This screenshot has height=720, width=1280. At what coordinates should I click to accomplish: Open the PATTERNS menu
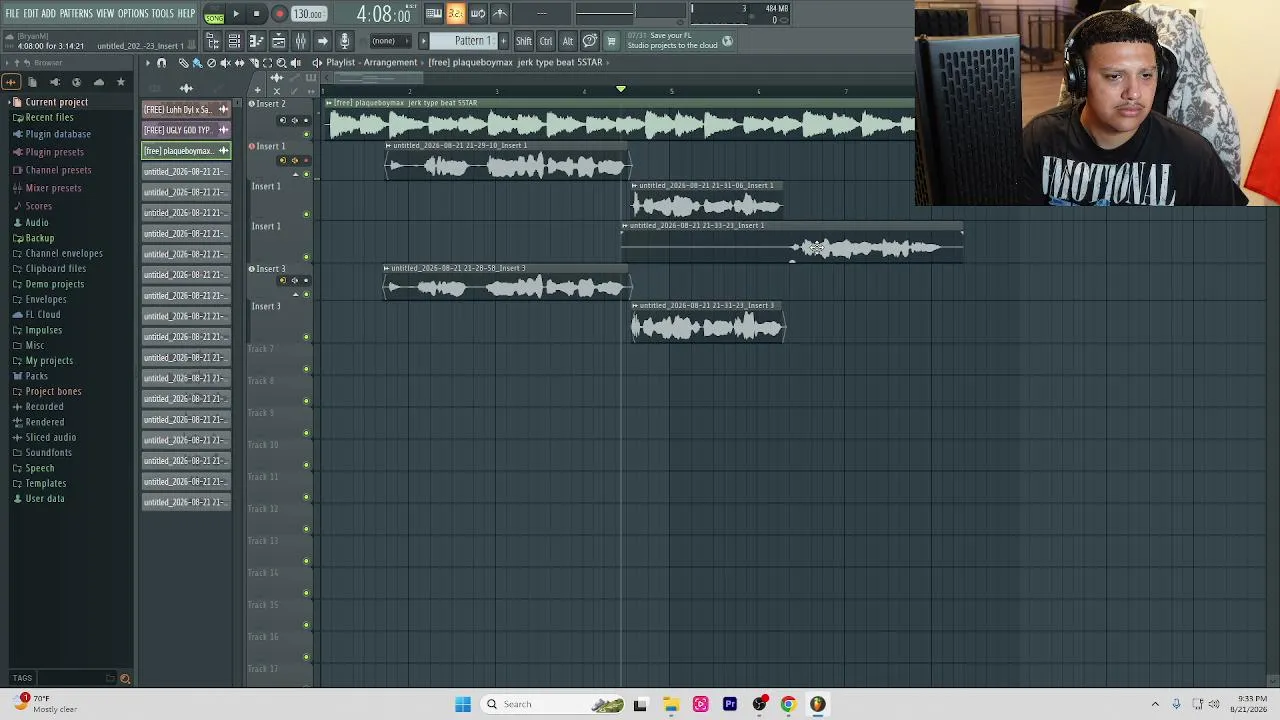pos(76,13)
